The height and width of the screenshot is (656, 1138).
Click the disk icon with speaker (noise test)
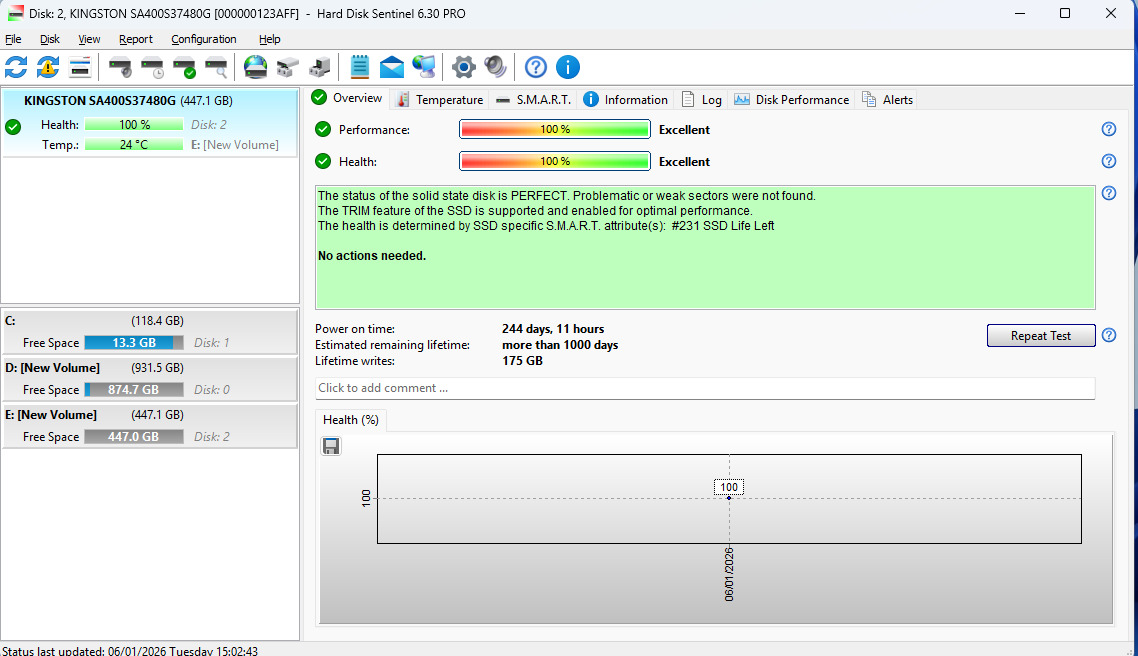point(120,67)
